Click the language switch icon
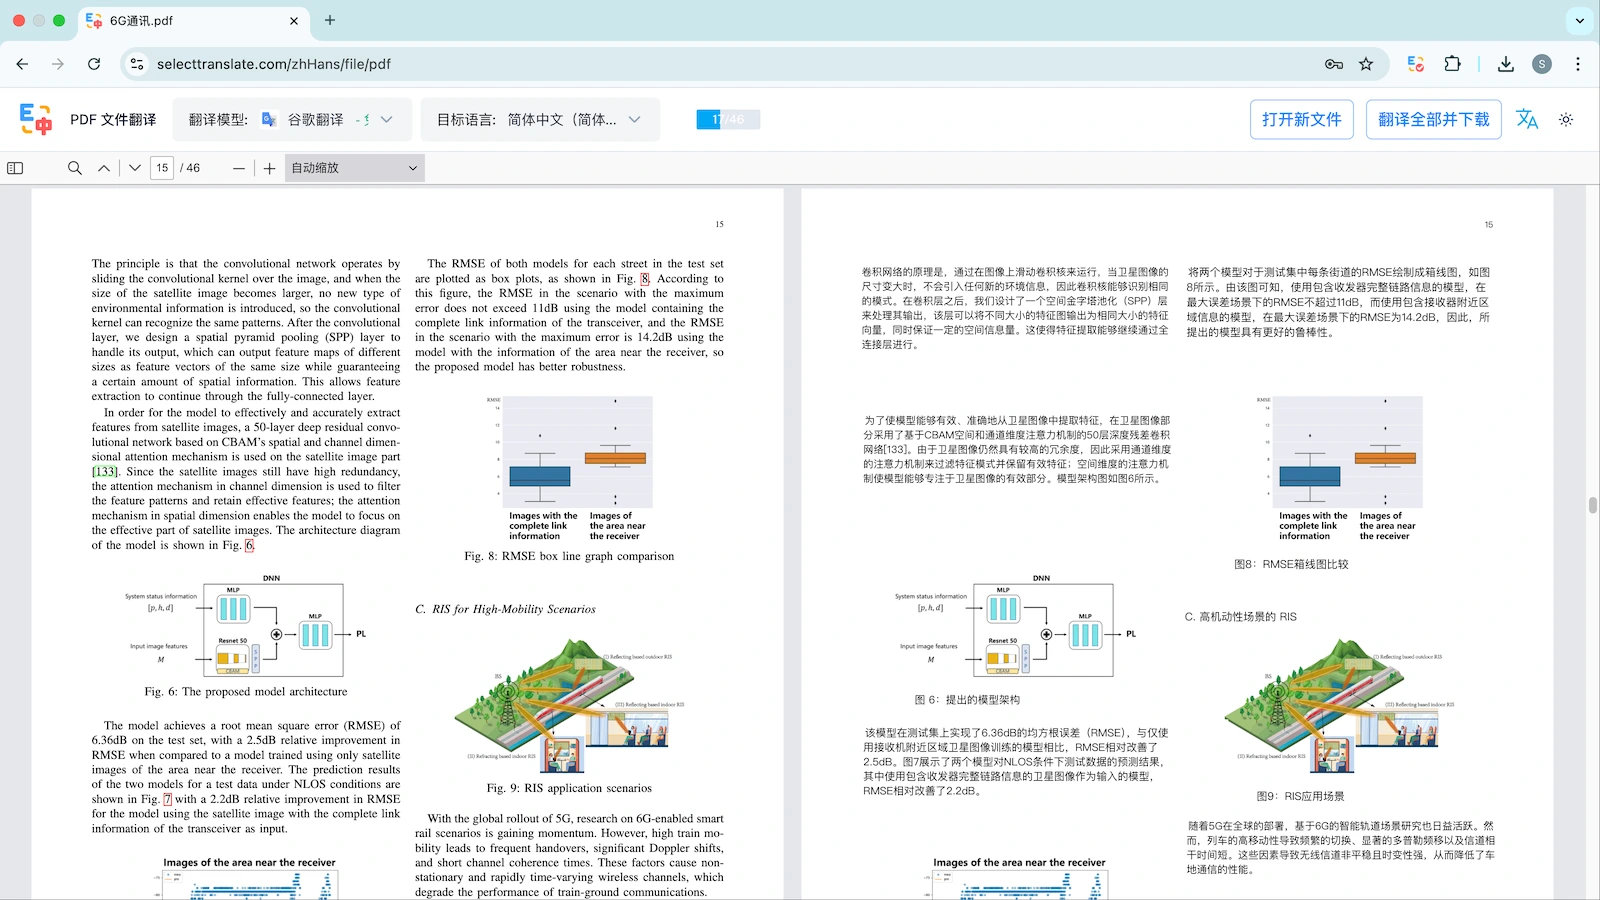The width and height of the screenshot is (1600, 900). click(x=1527, y=120)
